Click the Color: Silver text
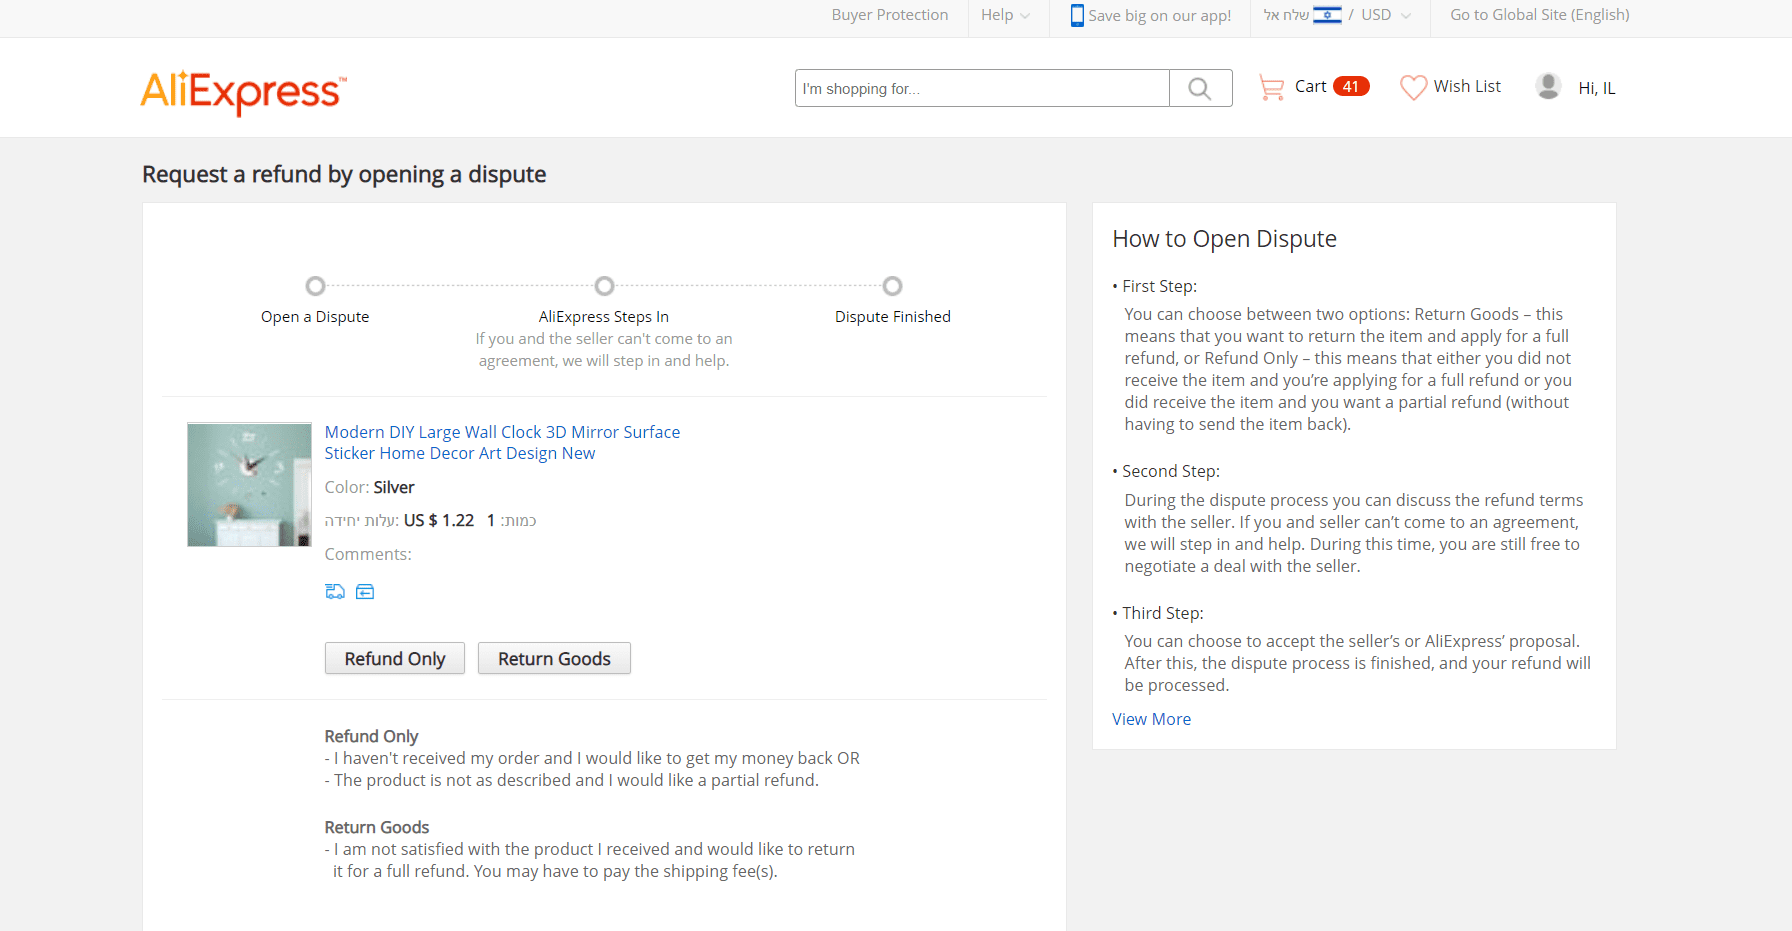 pos(369,487)
